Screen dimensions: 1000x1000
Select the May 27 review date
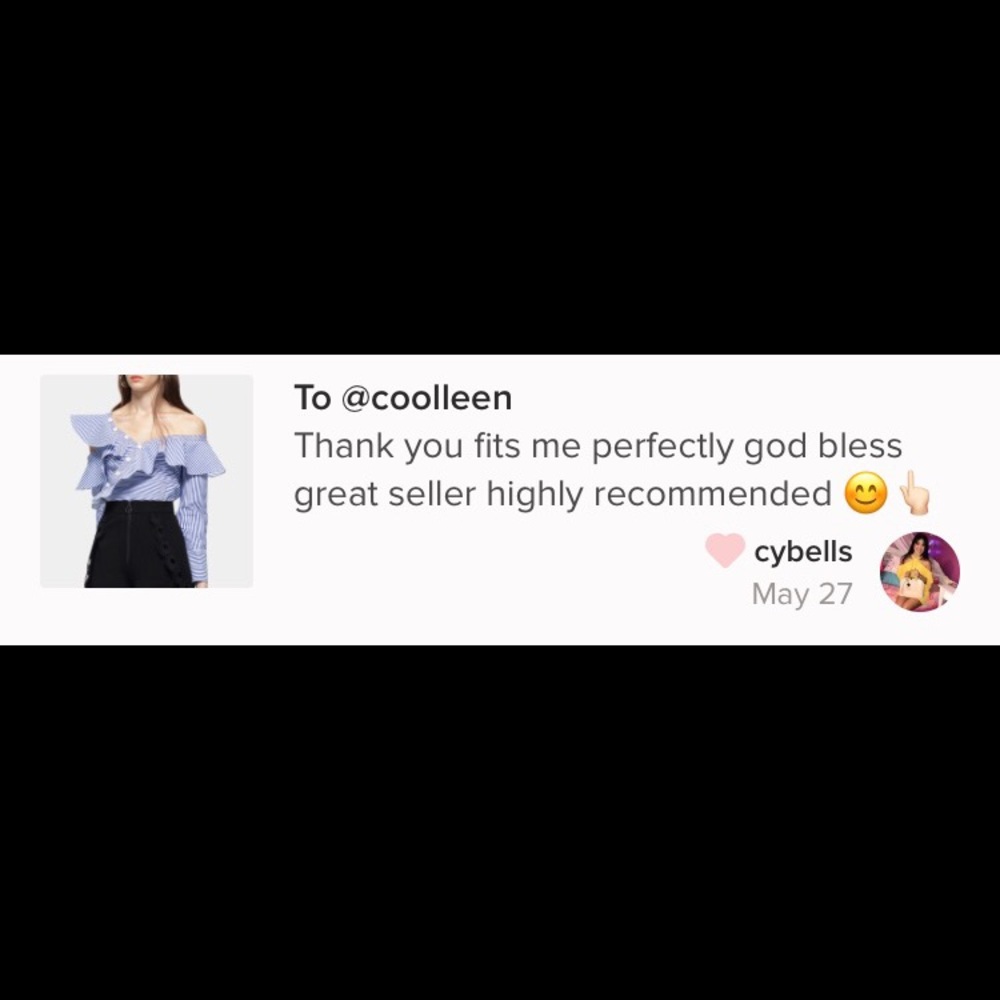802,594
